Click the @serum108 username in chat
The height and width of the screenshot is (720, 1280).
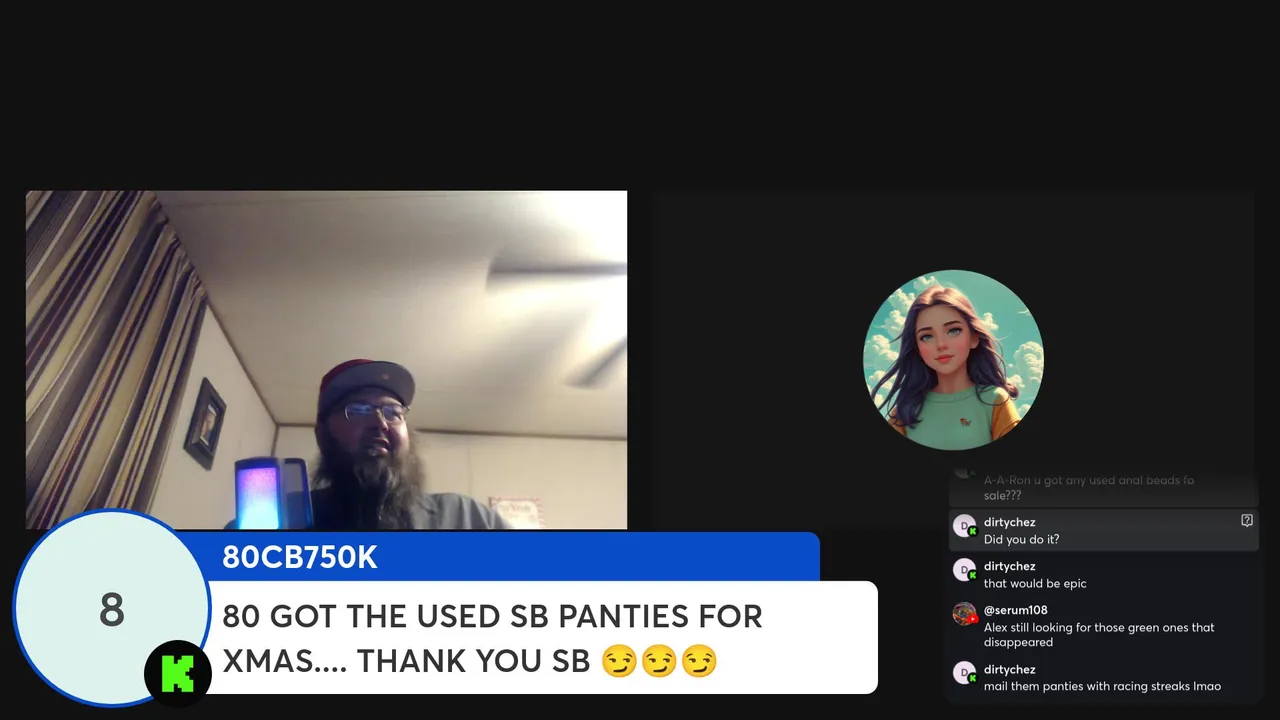coord(1015,610)
